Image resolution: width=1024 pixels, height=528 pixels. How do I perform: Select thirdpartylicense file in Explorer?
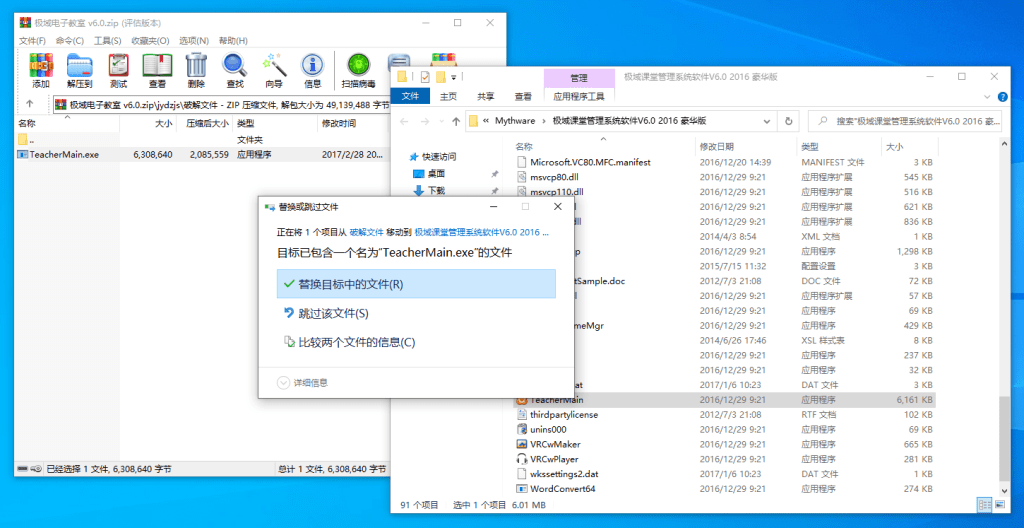pyautogui.click(x=724, y=414)
